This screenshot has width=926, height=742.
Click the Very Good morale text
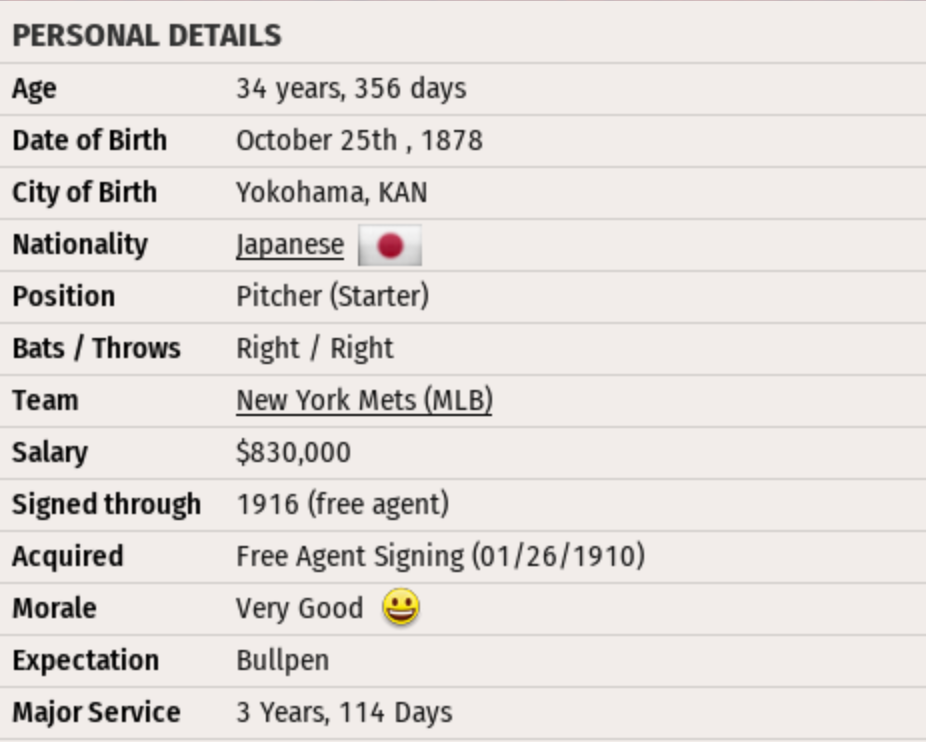click(299, 609)
